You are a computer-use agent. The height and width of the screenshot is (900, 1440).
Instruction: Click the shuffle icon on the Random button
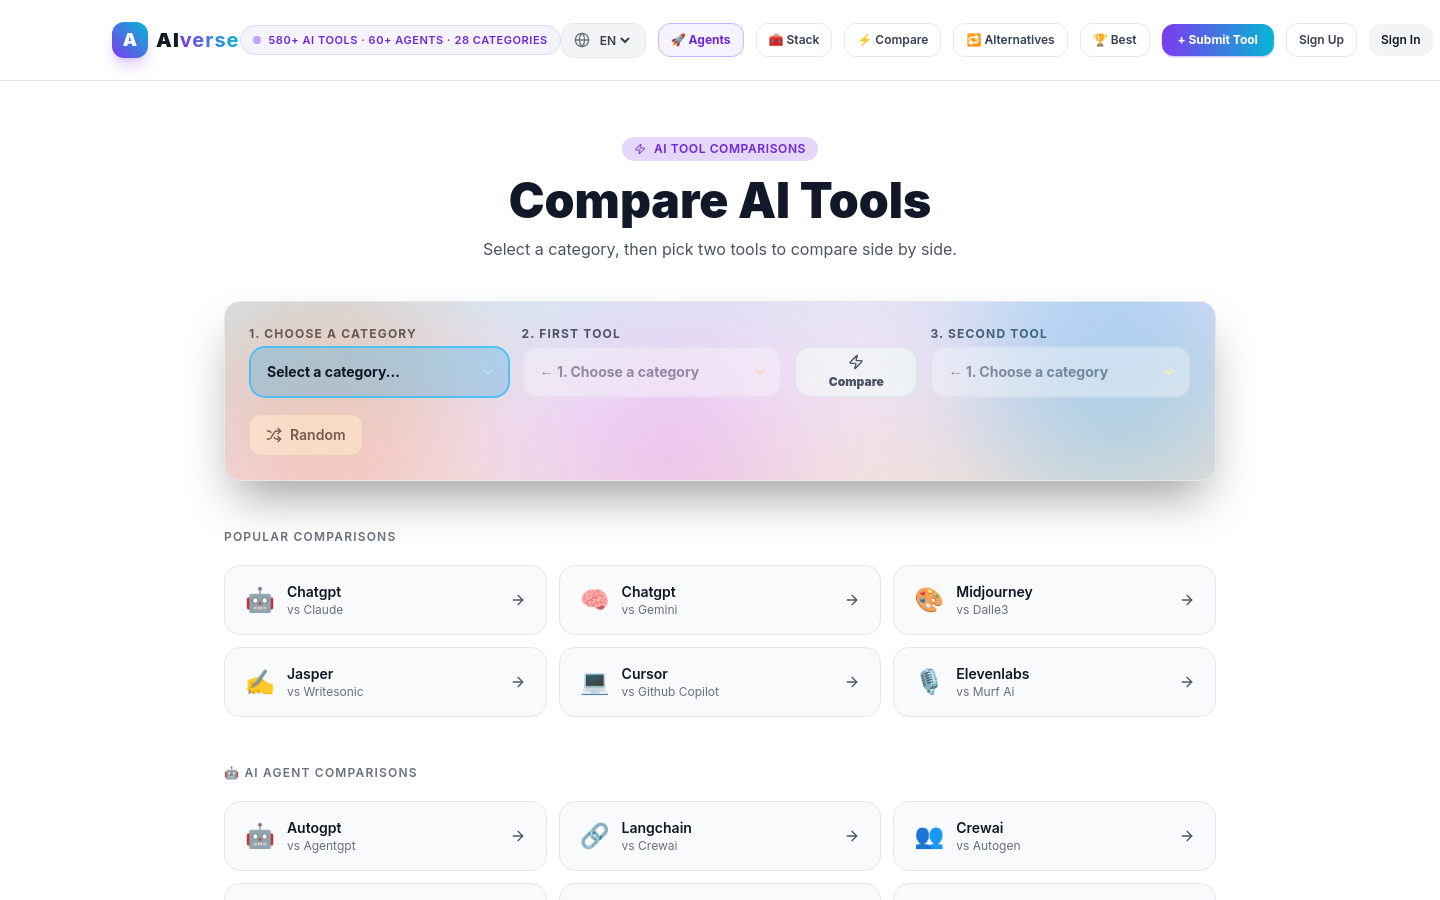274,435
